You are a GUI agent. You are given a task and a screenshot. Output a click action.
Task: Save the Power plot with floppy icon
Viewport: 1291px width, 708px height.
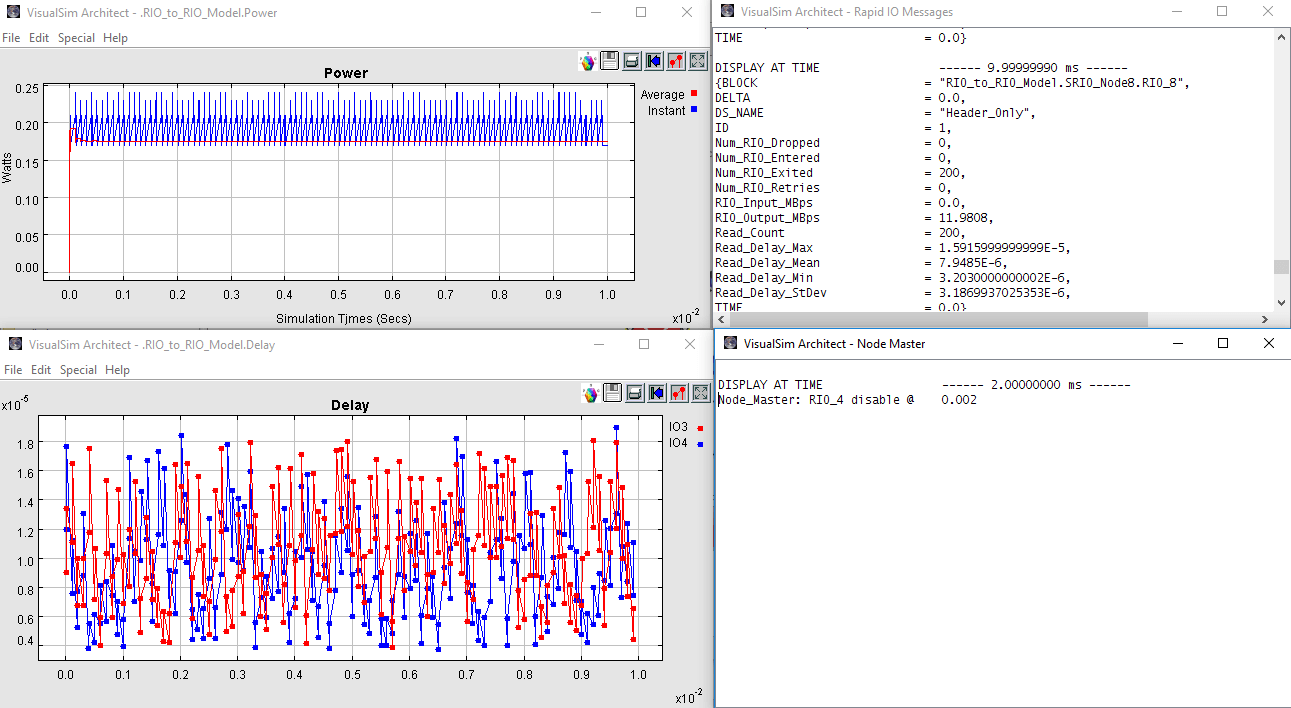point(610,61)
